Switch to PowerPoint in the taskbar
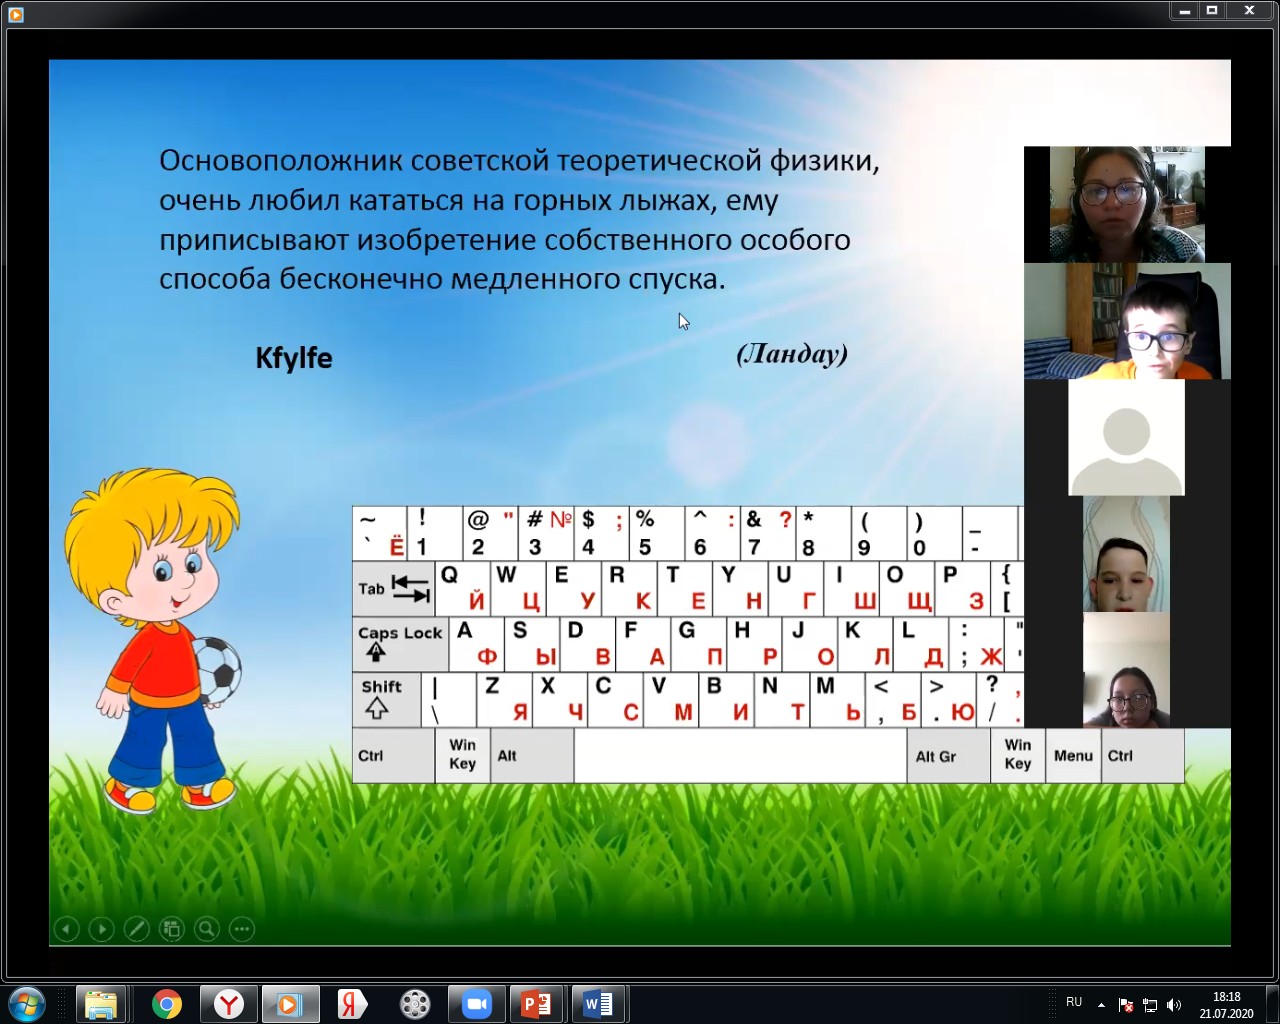The image size is (1280, 1024). pos(536,1004)
